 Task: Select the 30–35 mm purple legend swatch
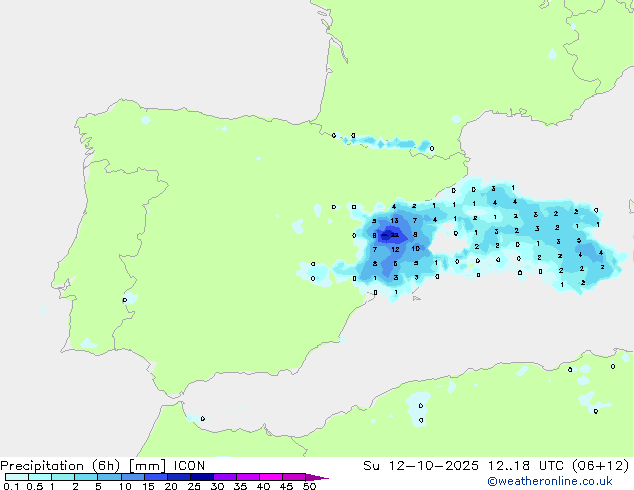(225, 477)
